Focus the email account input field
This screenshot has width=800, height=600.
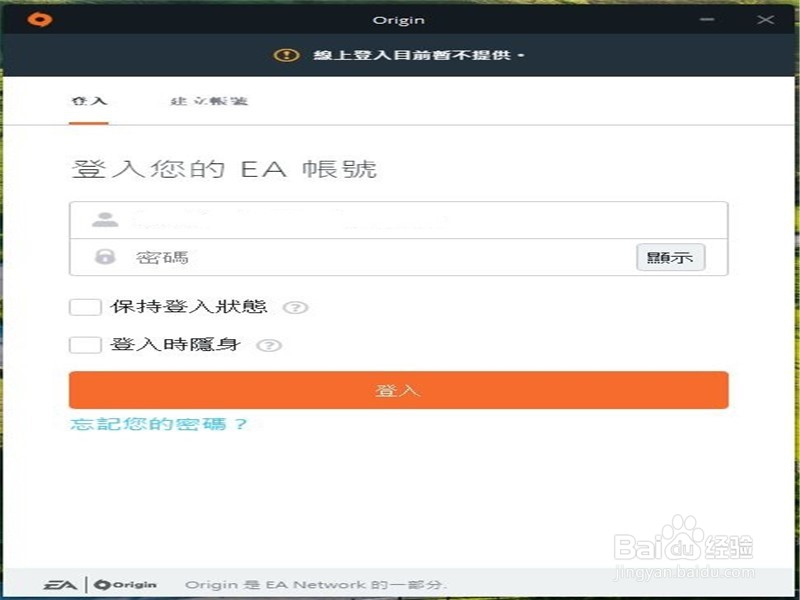398,220
